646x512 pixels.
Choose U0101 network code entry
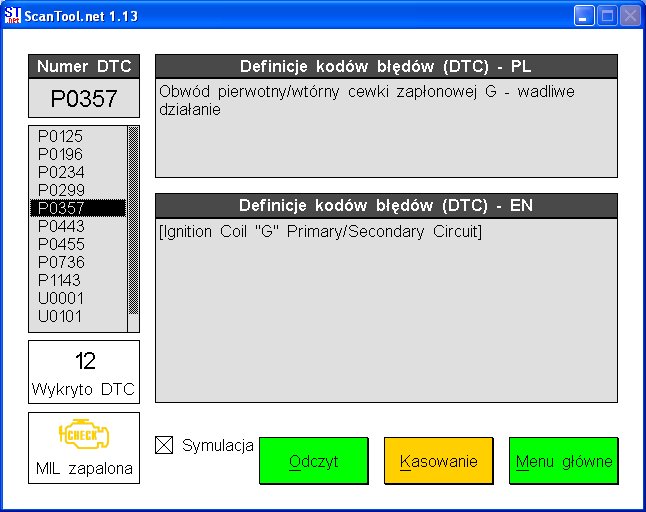pyautogui.click(x=60, y=316)
